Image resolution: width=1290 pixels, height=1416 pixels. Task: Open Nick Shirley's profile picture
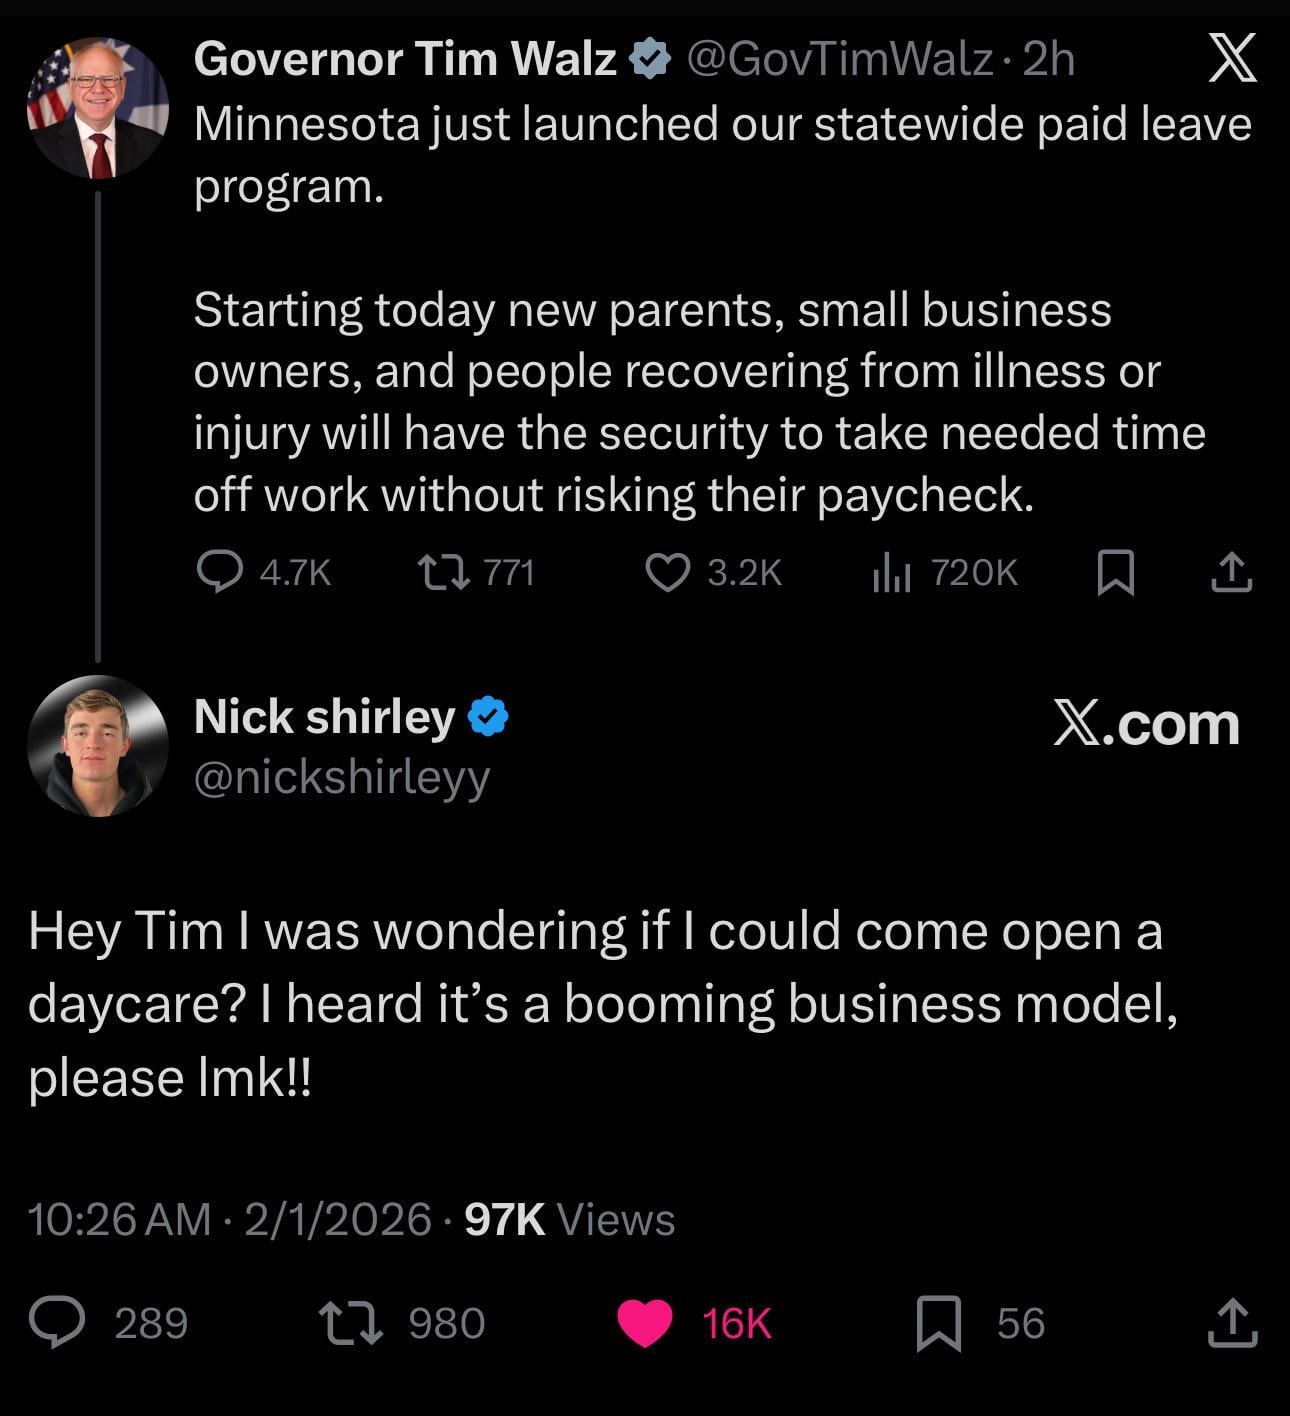(97, 746)
